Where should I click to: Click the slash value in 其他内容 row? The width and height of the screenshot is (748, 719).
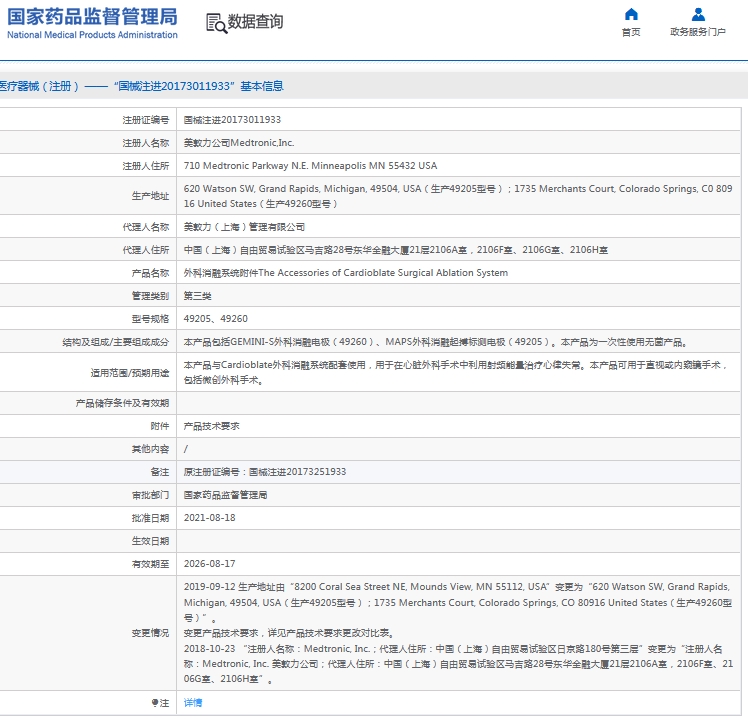[186, 449]
